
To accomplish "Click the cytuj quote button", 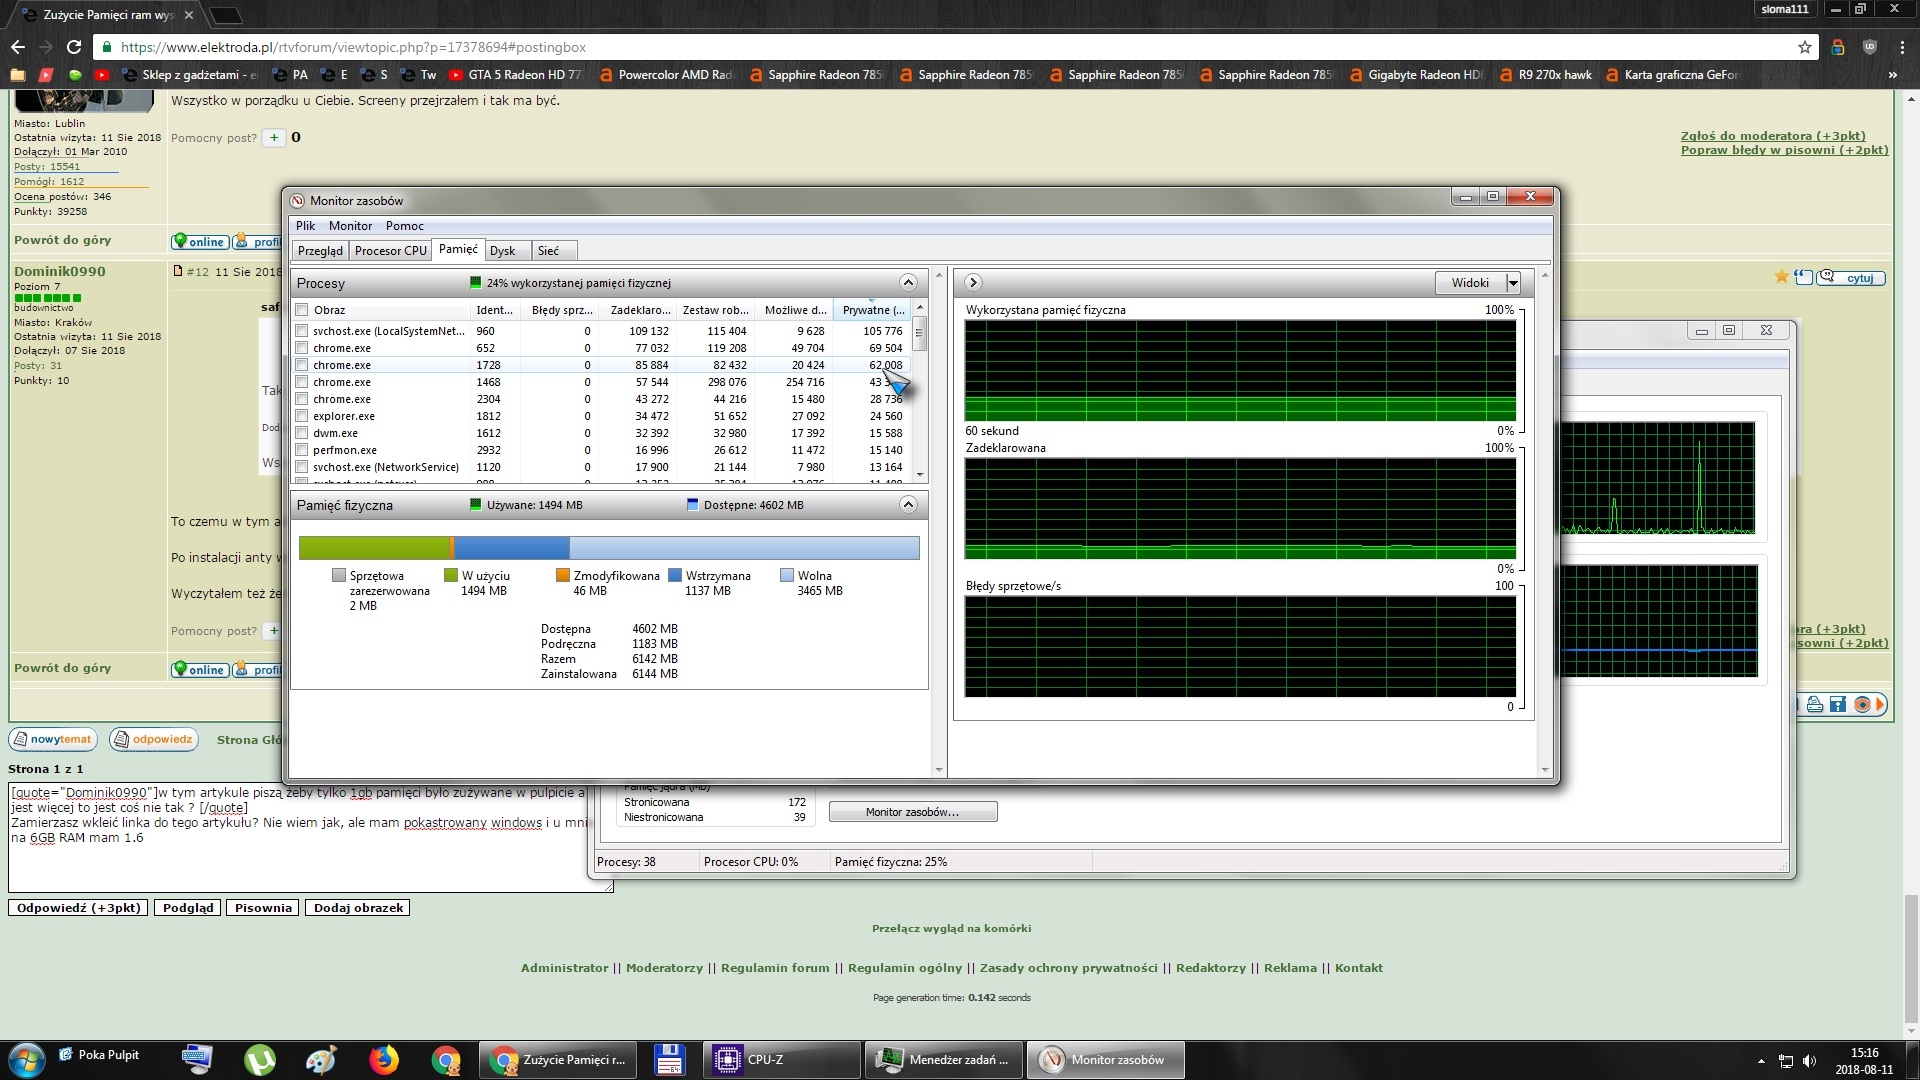I will (x=1851, y=278).
